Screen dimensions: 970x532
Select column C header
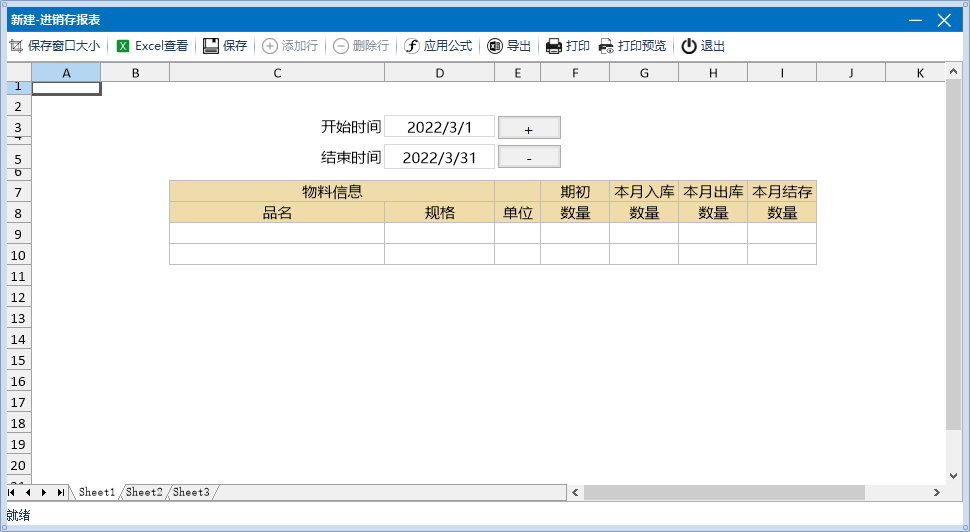277,73
